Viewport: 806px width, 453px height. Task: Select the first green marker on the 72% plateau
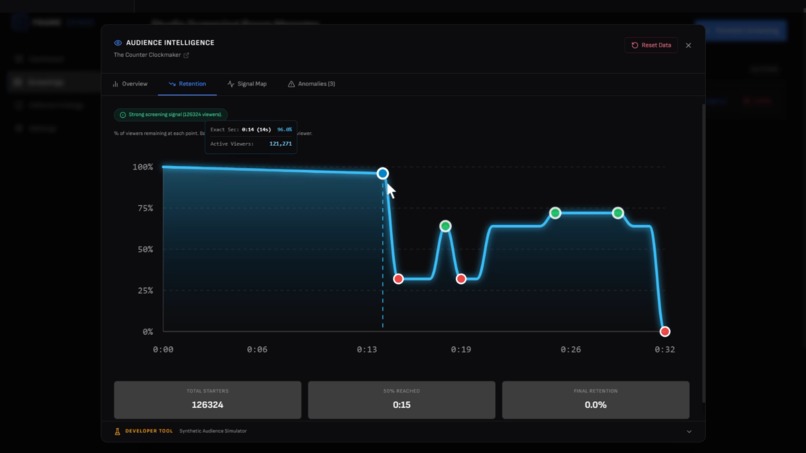click(x=555, y=213)
